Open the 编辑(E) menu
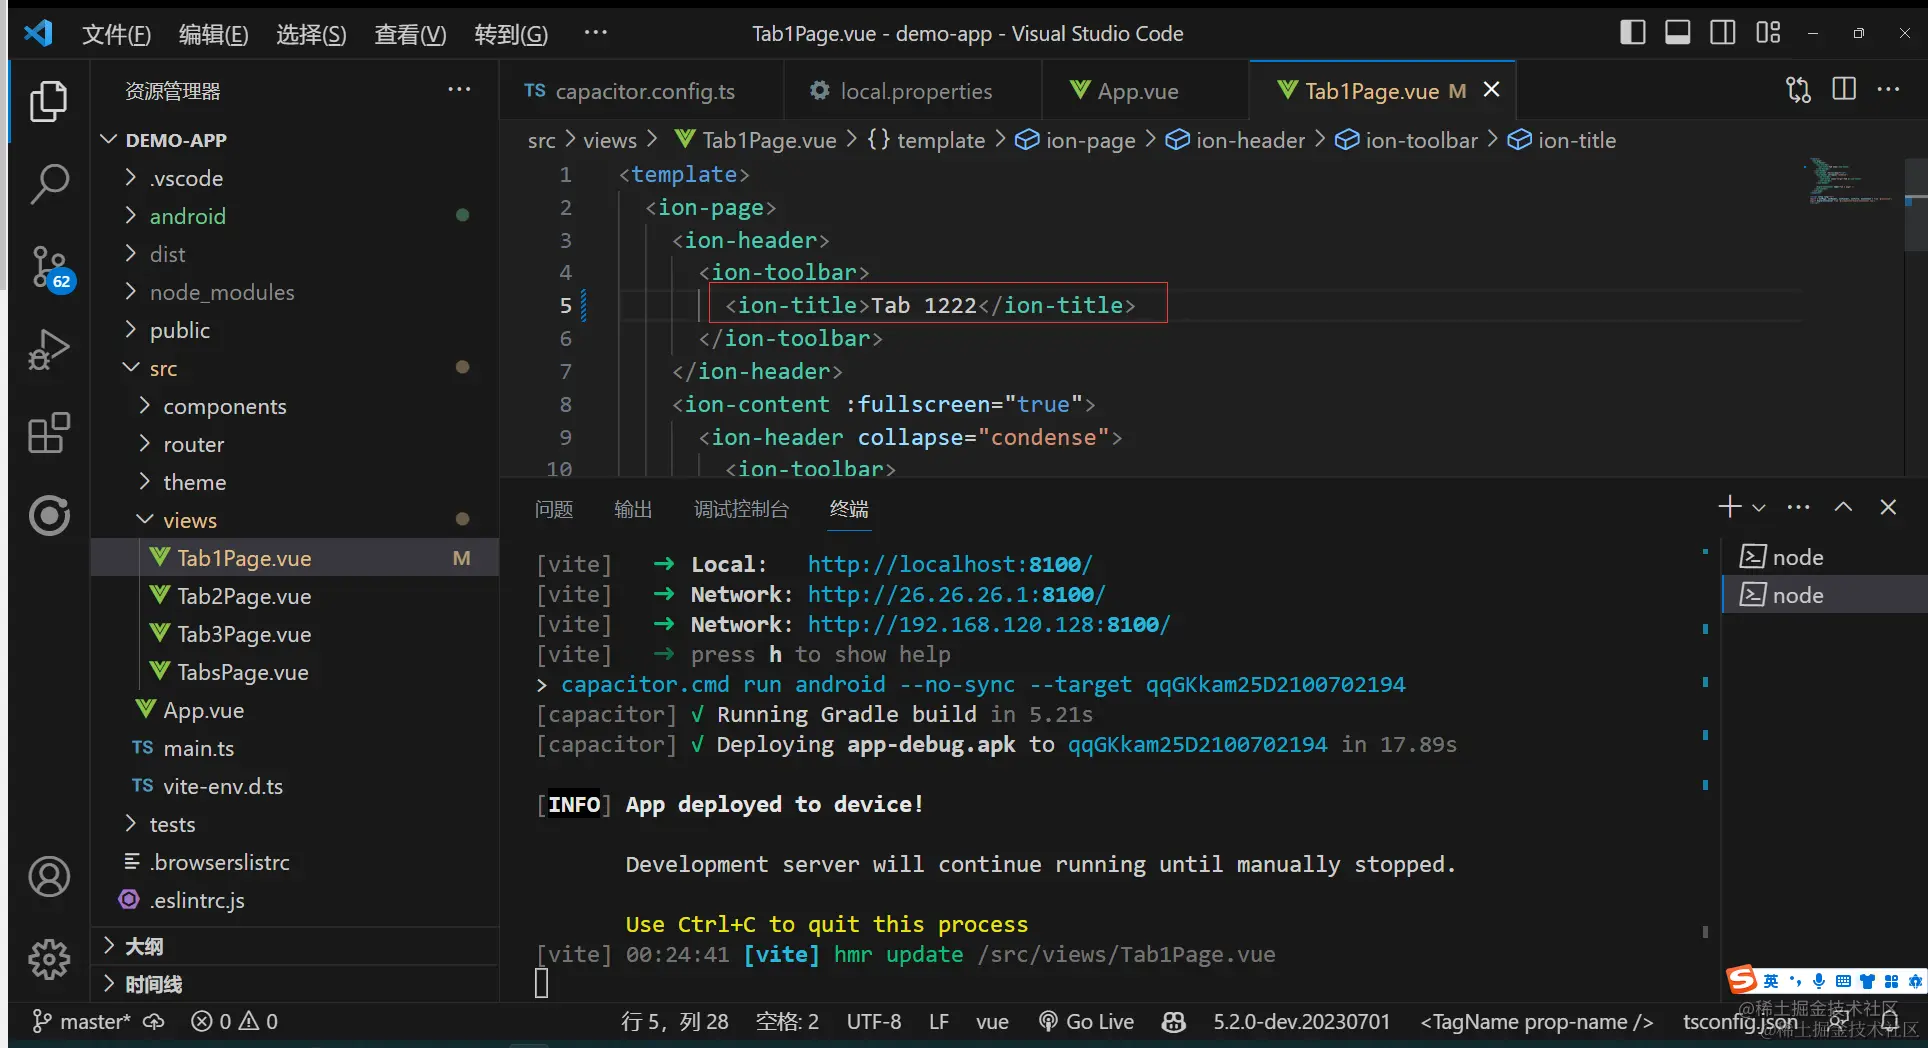 tap(213, 34)
